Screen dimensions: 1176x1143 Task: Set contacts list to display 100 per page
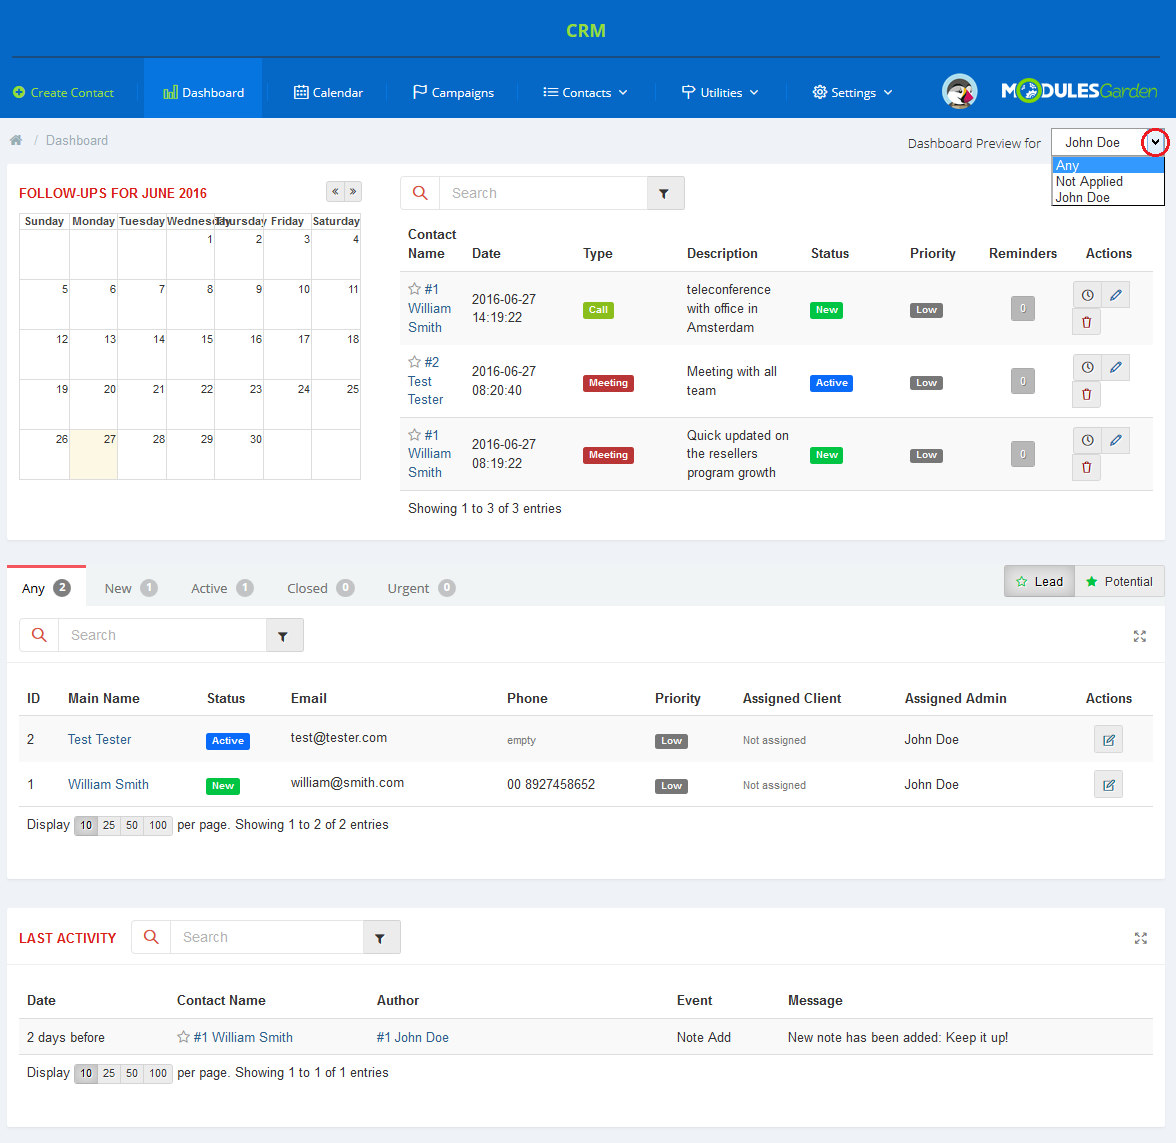[x=158, y=825]
